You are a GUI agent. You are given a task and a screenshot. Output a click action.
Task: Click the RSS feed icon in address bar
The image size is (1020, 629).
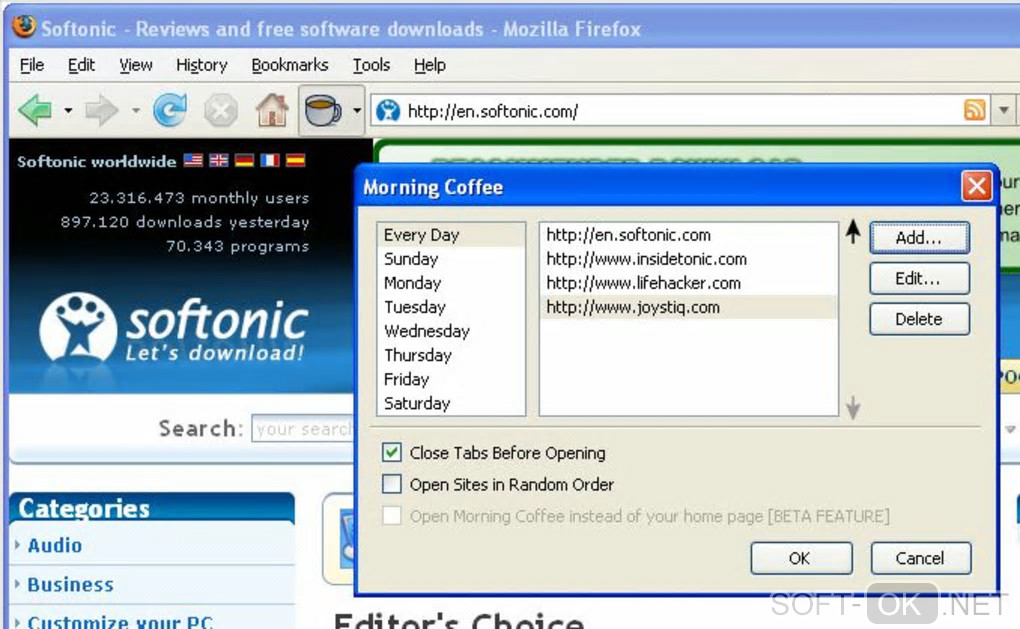(974, 110)
